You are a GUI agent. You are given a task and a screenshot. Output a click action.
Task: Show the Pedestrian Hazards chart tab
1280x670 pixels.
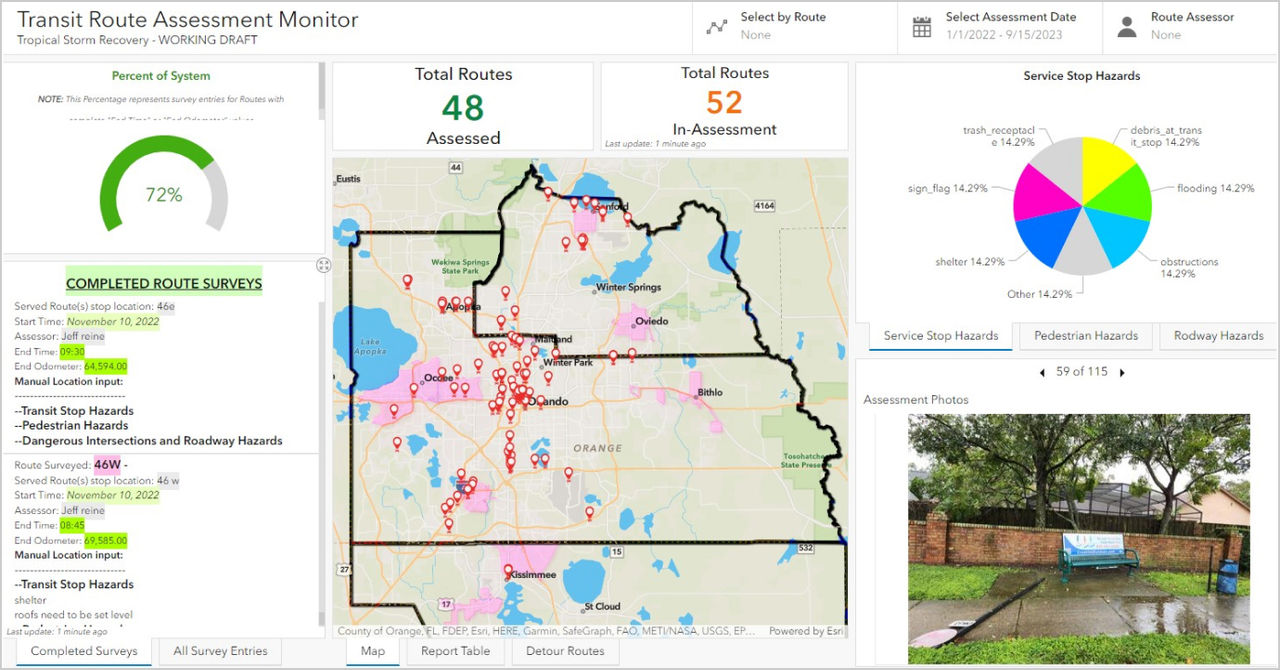point(1085,336)
